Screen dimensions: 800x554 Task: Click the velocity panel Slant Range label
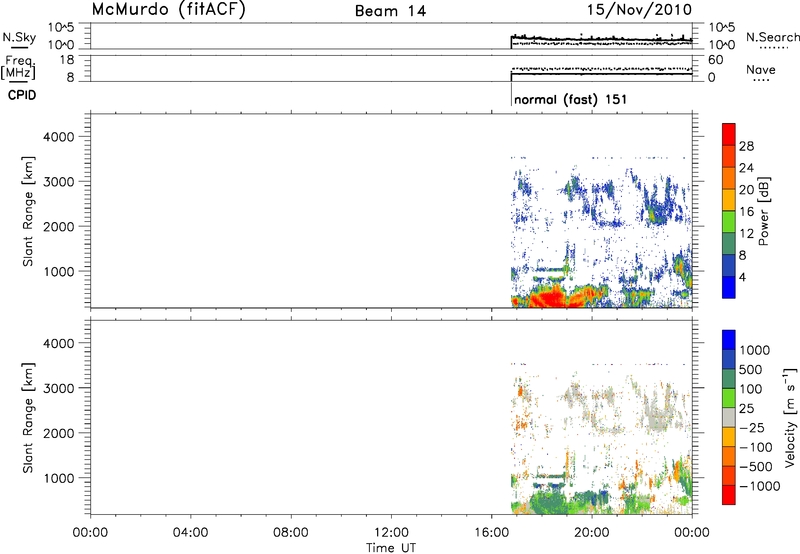(x=28, y=418)
